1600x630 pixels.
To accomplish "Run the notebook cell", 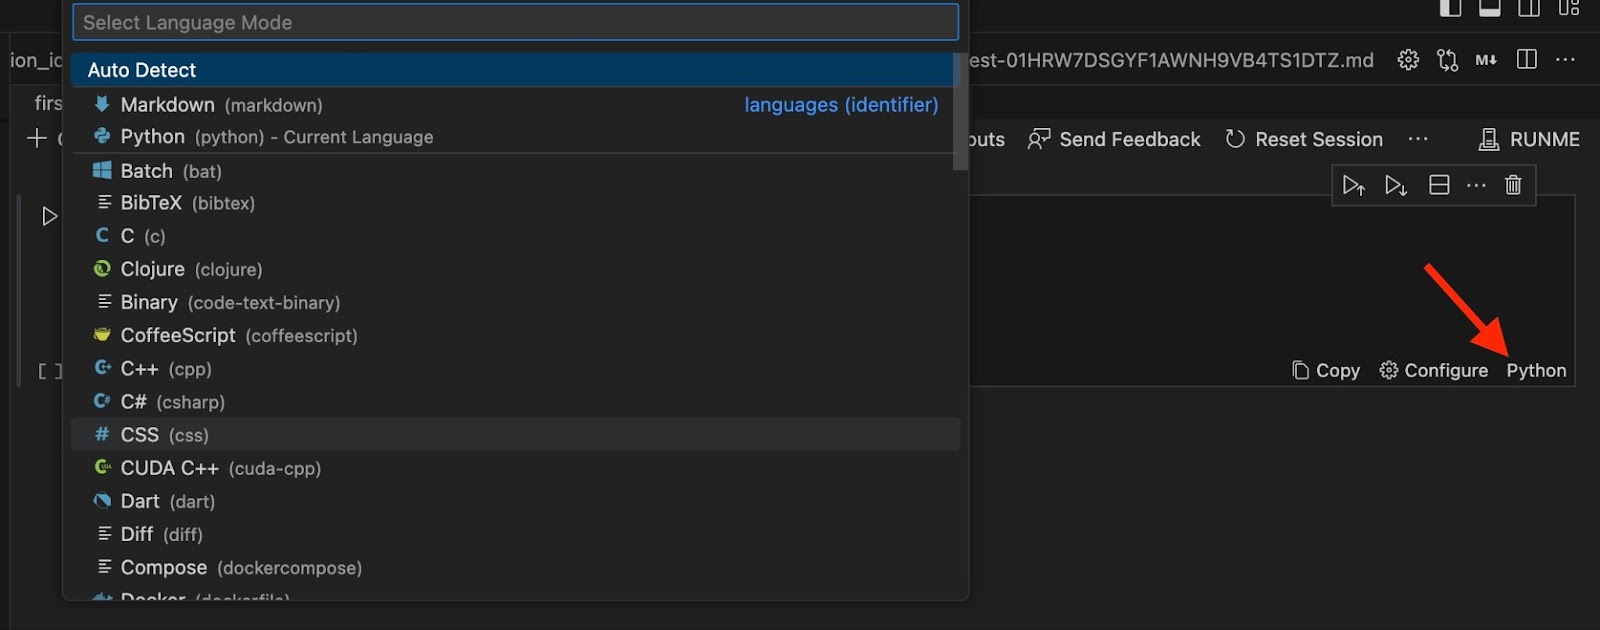I will (49, 216).
